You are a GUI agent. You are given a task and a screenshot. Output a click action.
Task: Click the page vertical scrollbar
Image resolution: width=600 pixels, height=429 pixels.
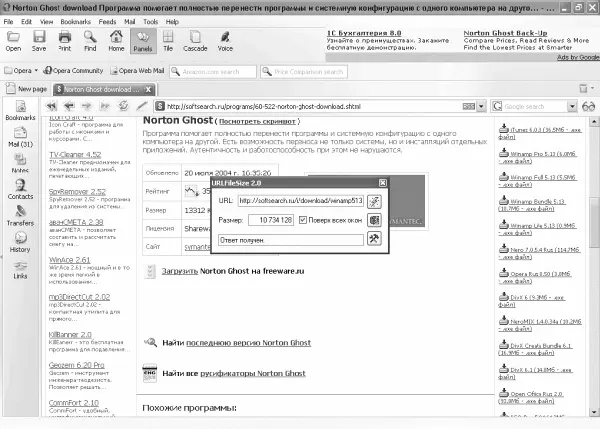click(x=594, y=267)
